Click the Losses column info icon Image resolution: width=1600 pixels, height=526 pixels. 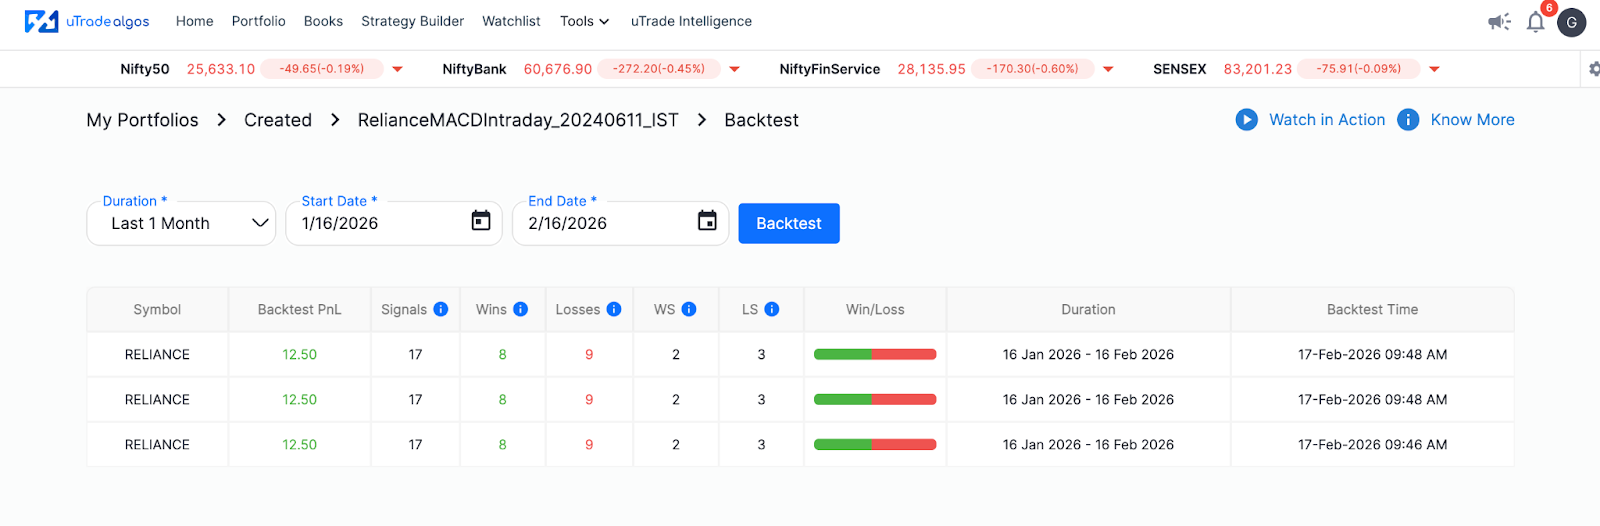(x=614, y=309)
